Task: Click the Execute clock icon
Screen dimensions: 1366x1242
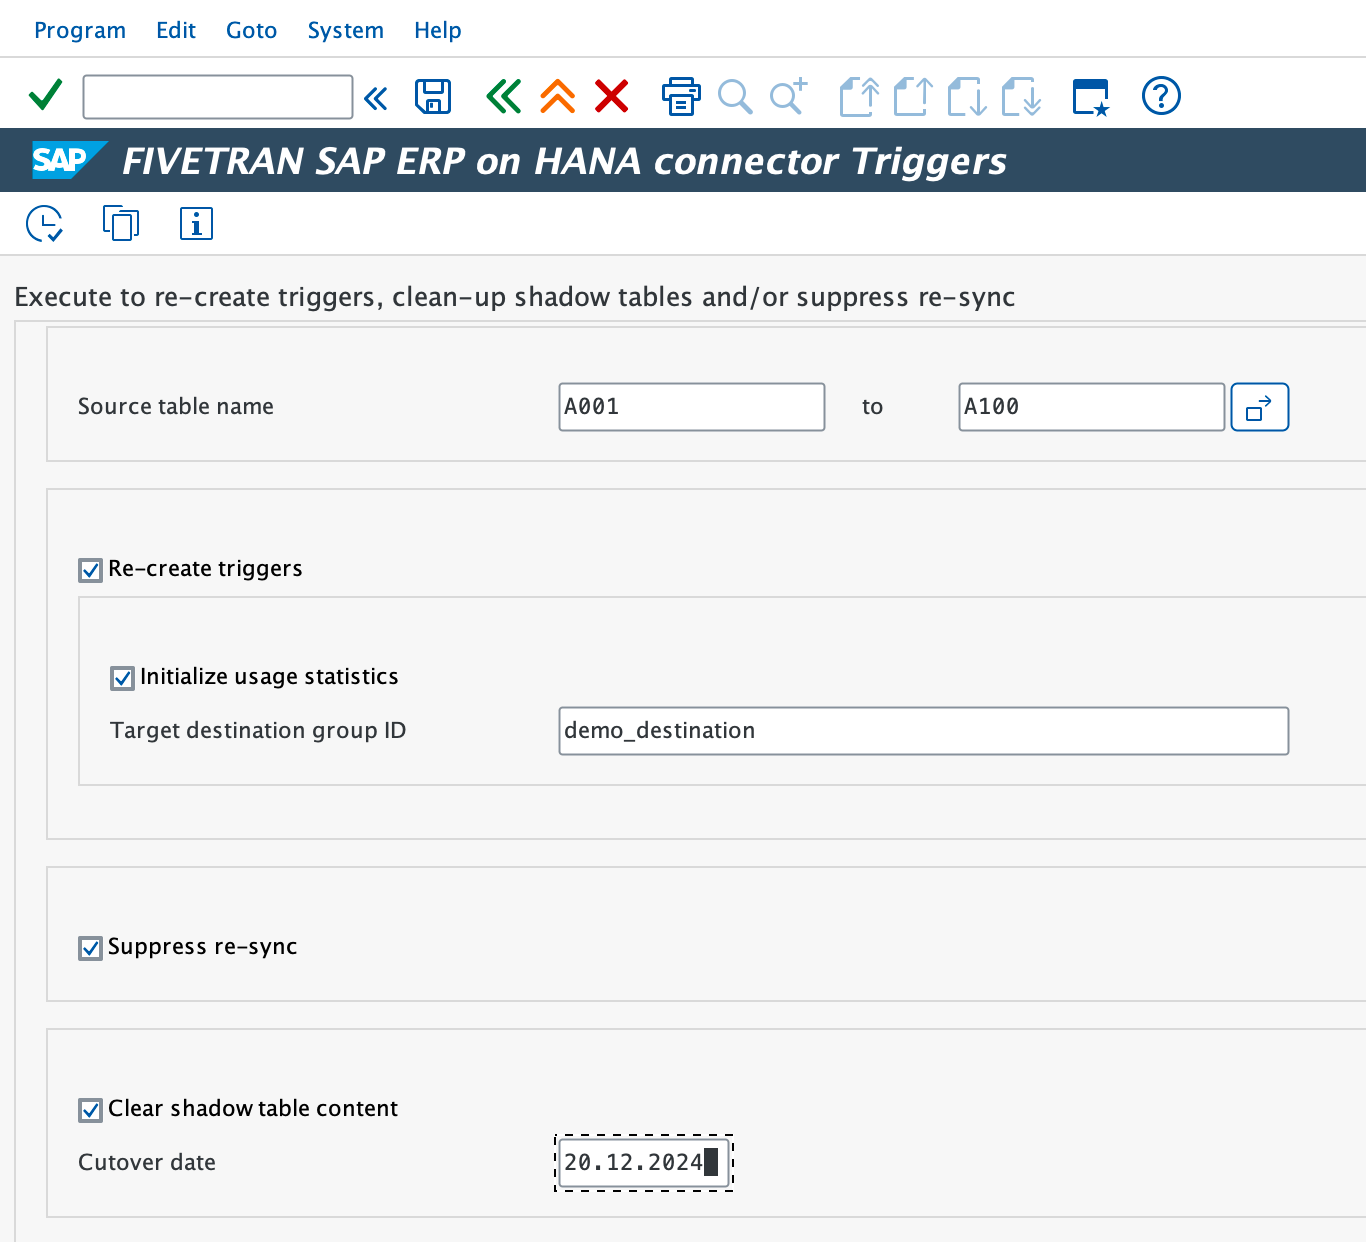Action: pyautogui.click(x=45, y=224)
